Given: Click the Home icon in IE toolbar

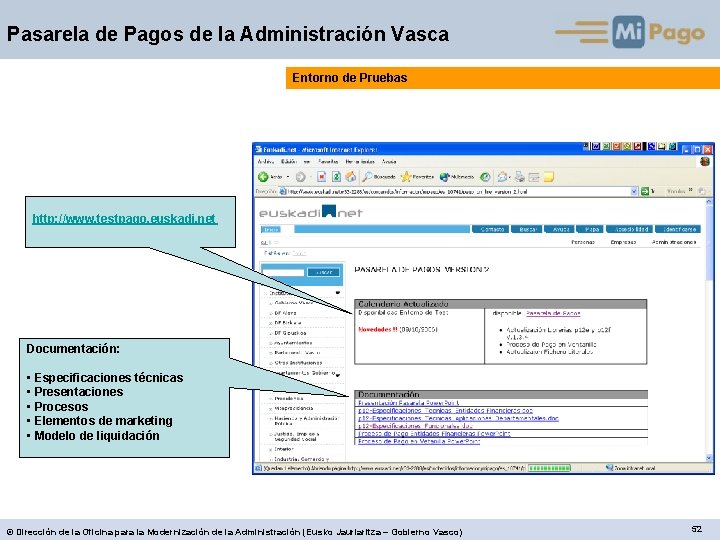Looking at the screenshot, I should [x=351, y=177].
